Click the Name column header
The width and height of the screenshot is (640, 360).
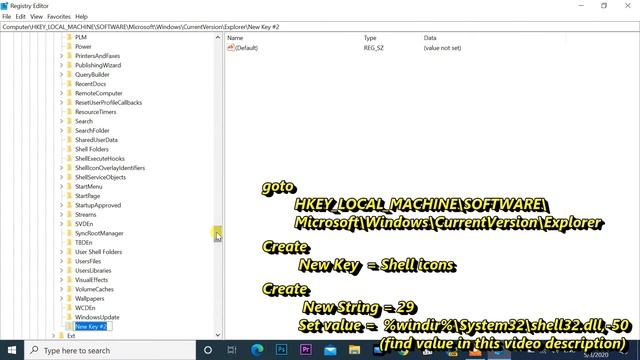tap(235, 38)
